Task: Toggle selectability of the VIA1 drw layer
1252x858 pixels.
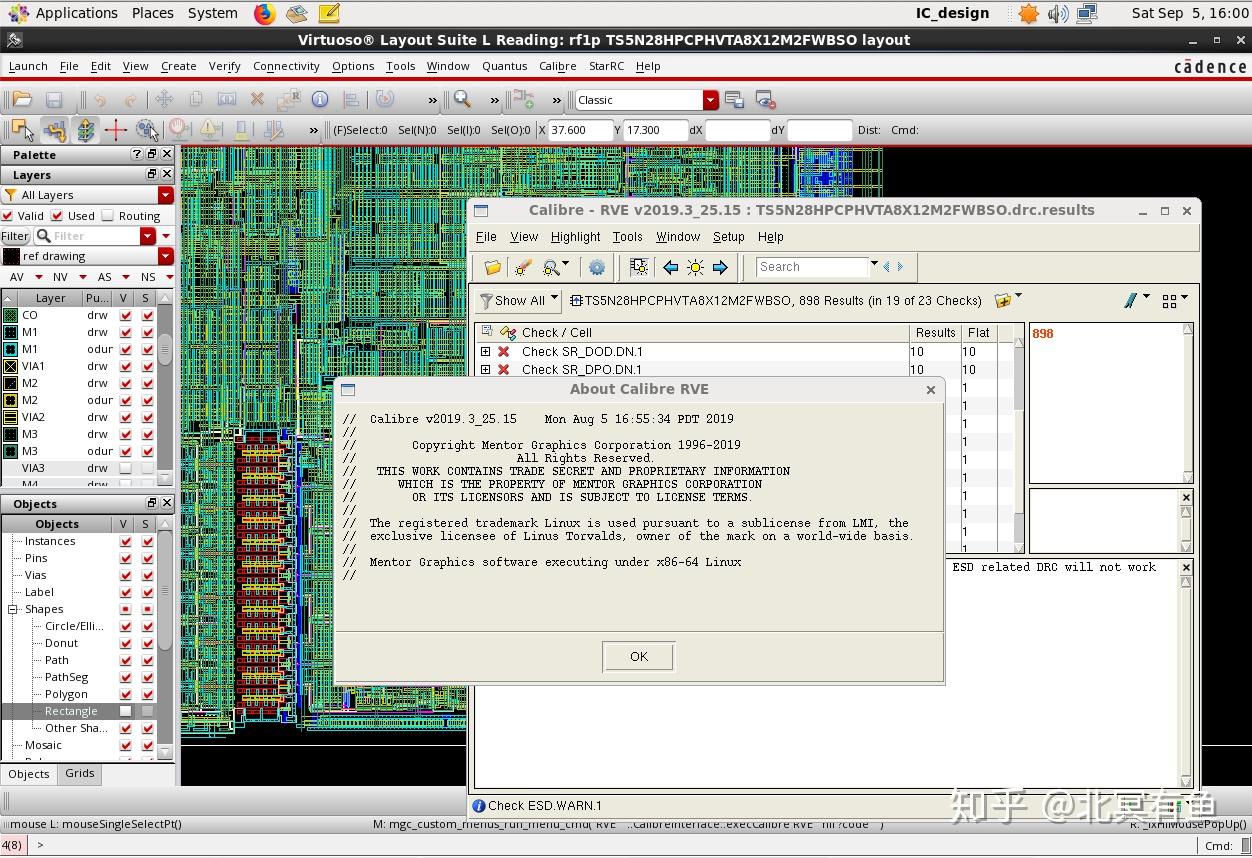Action: pyautogui.click(x=148, y=366)
